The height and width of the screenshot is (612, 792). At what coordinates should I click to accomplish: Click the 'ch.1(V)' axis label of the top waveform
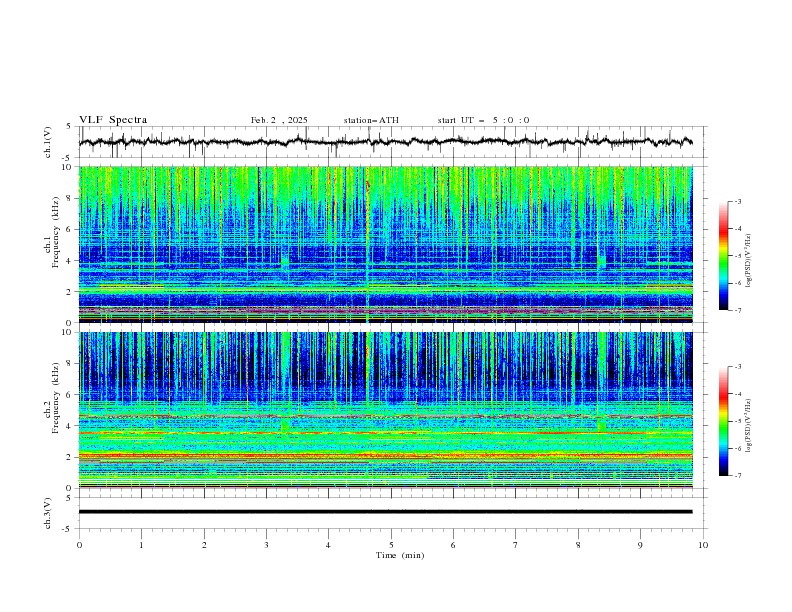tap(48, 142)
